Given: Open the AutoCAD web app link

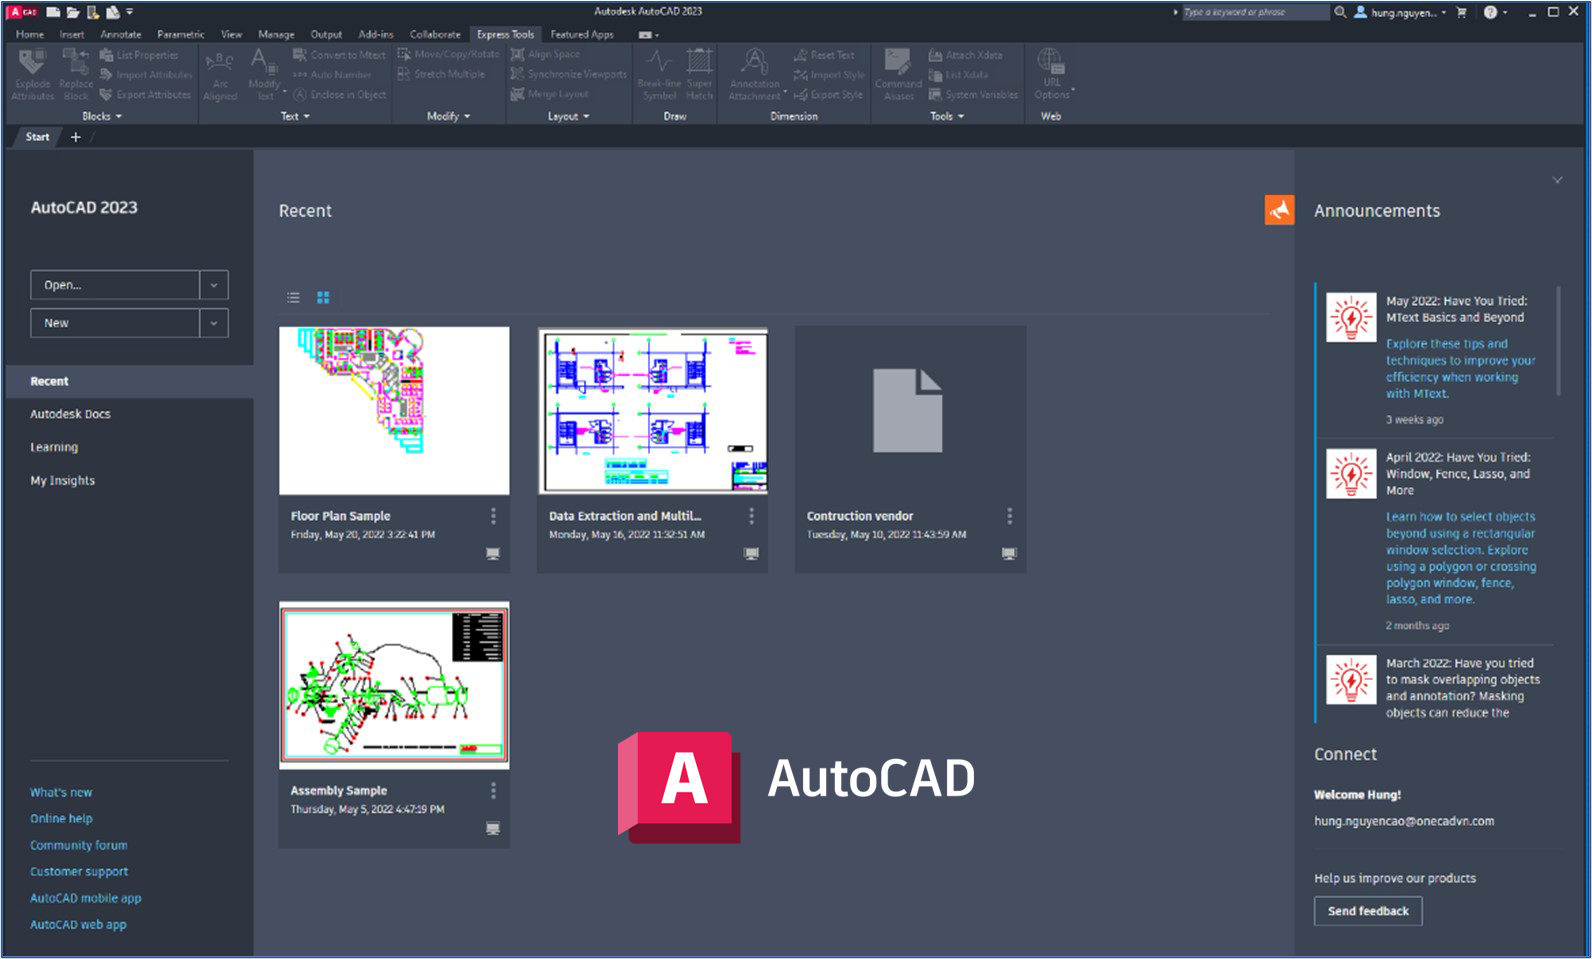Looking at the screenshot, I should click(78, 925).
